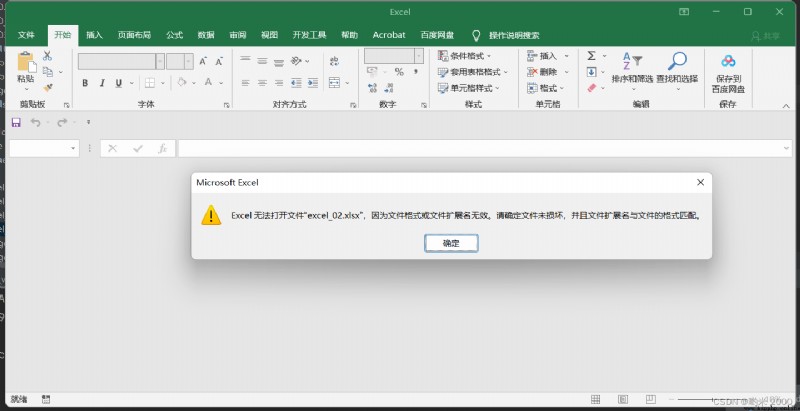Screen dimensions: 800x411
Task: Click the Cut scissors icon
Action: pyautogui.click(x=47, y=56)
